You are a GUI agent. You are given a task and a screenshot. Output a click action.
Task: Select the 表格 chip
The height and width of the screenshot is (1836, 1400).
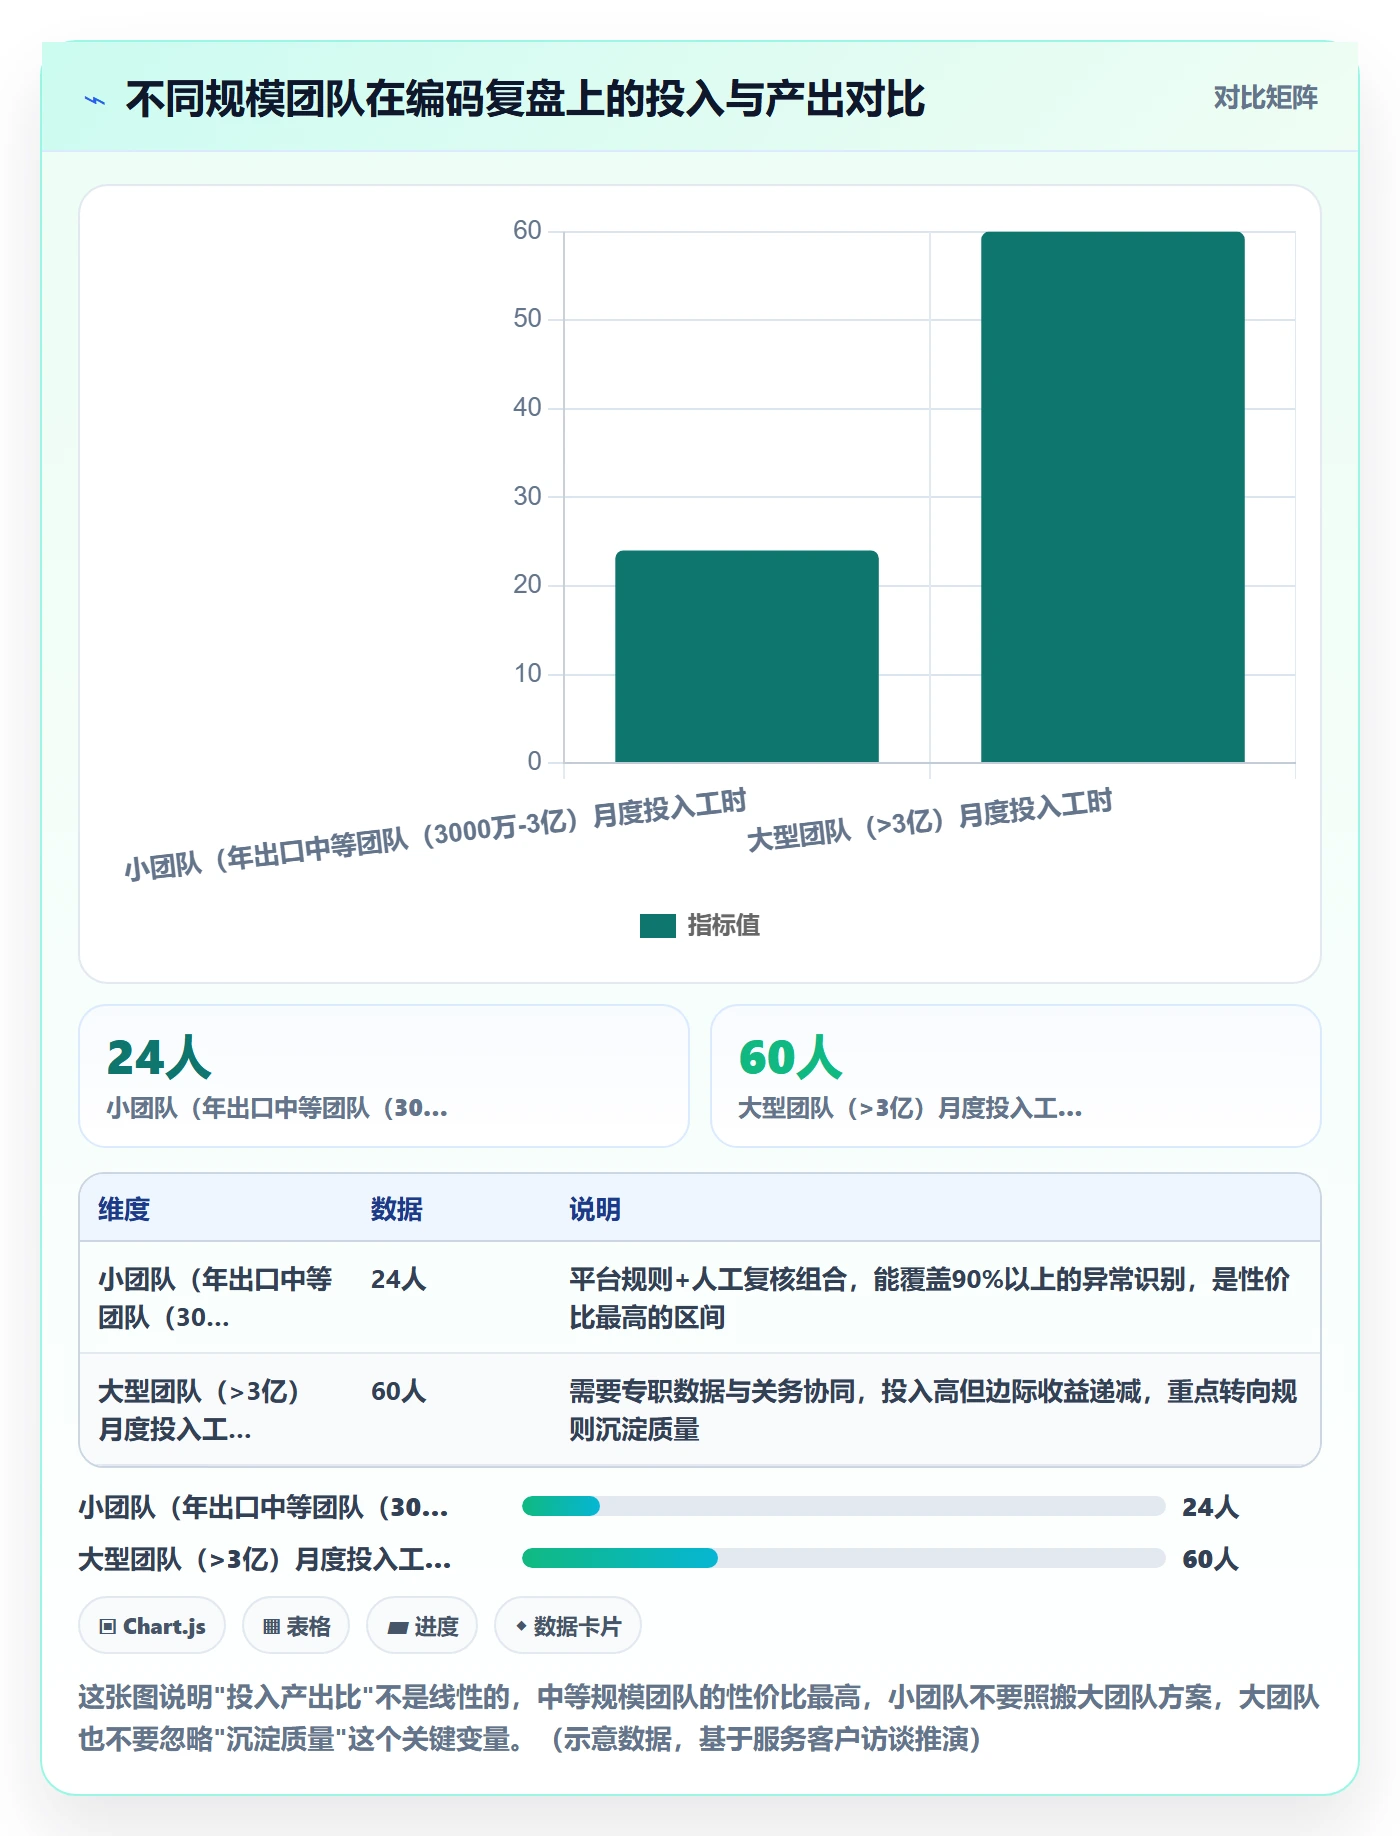pos(296,1626)
